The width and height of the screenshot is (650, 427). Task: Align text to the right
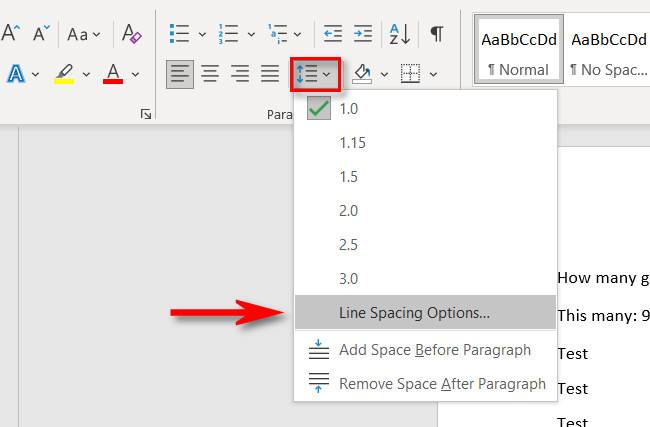click(x=240, y=73)
